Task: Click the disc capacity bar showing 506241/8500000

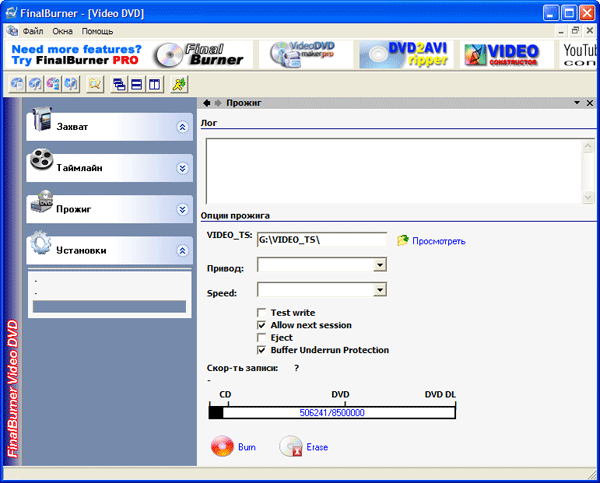Action: (x=332, y=413)
